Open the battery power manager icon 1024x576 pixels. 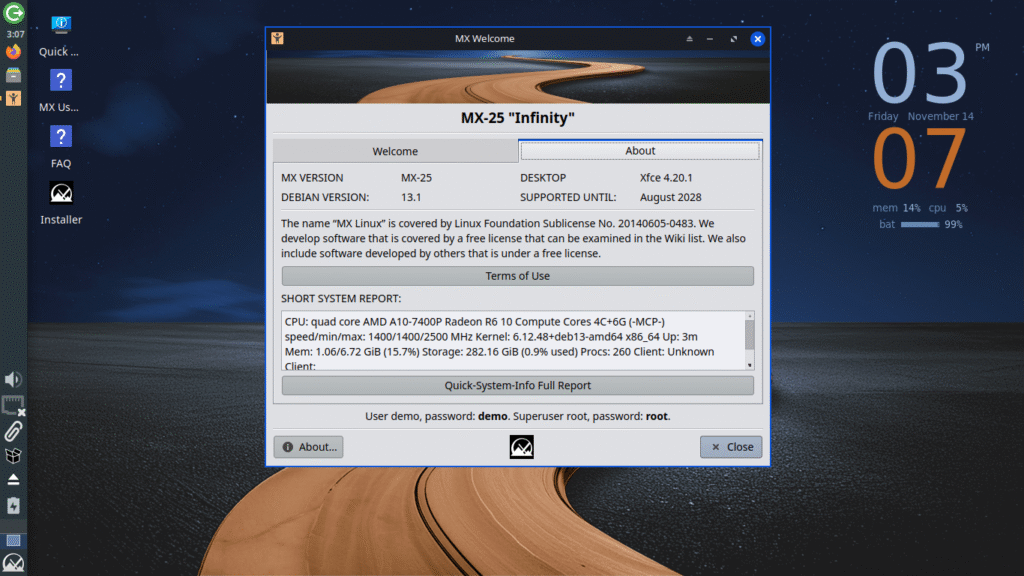click(13, 506)
